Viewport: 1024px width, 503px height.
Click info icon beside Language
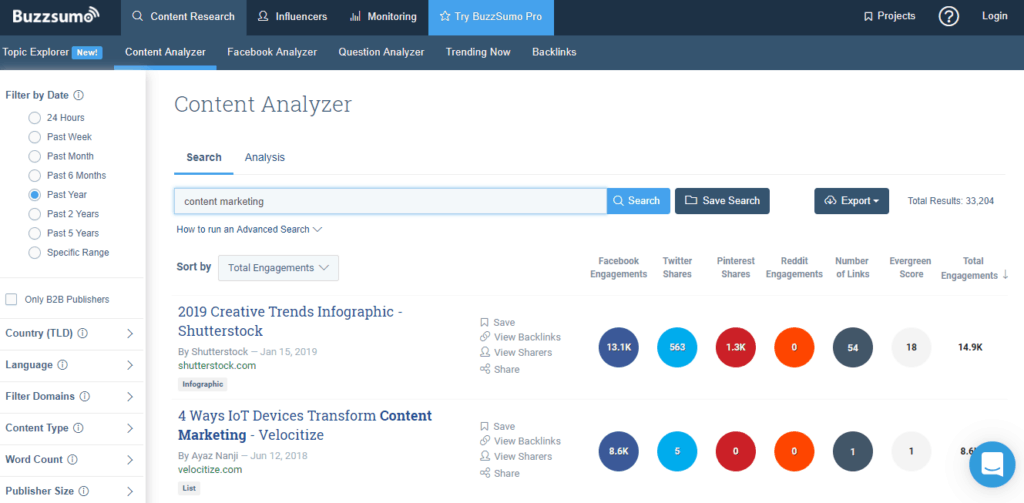62,365
